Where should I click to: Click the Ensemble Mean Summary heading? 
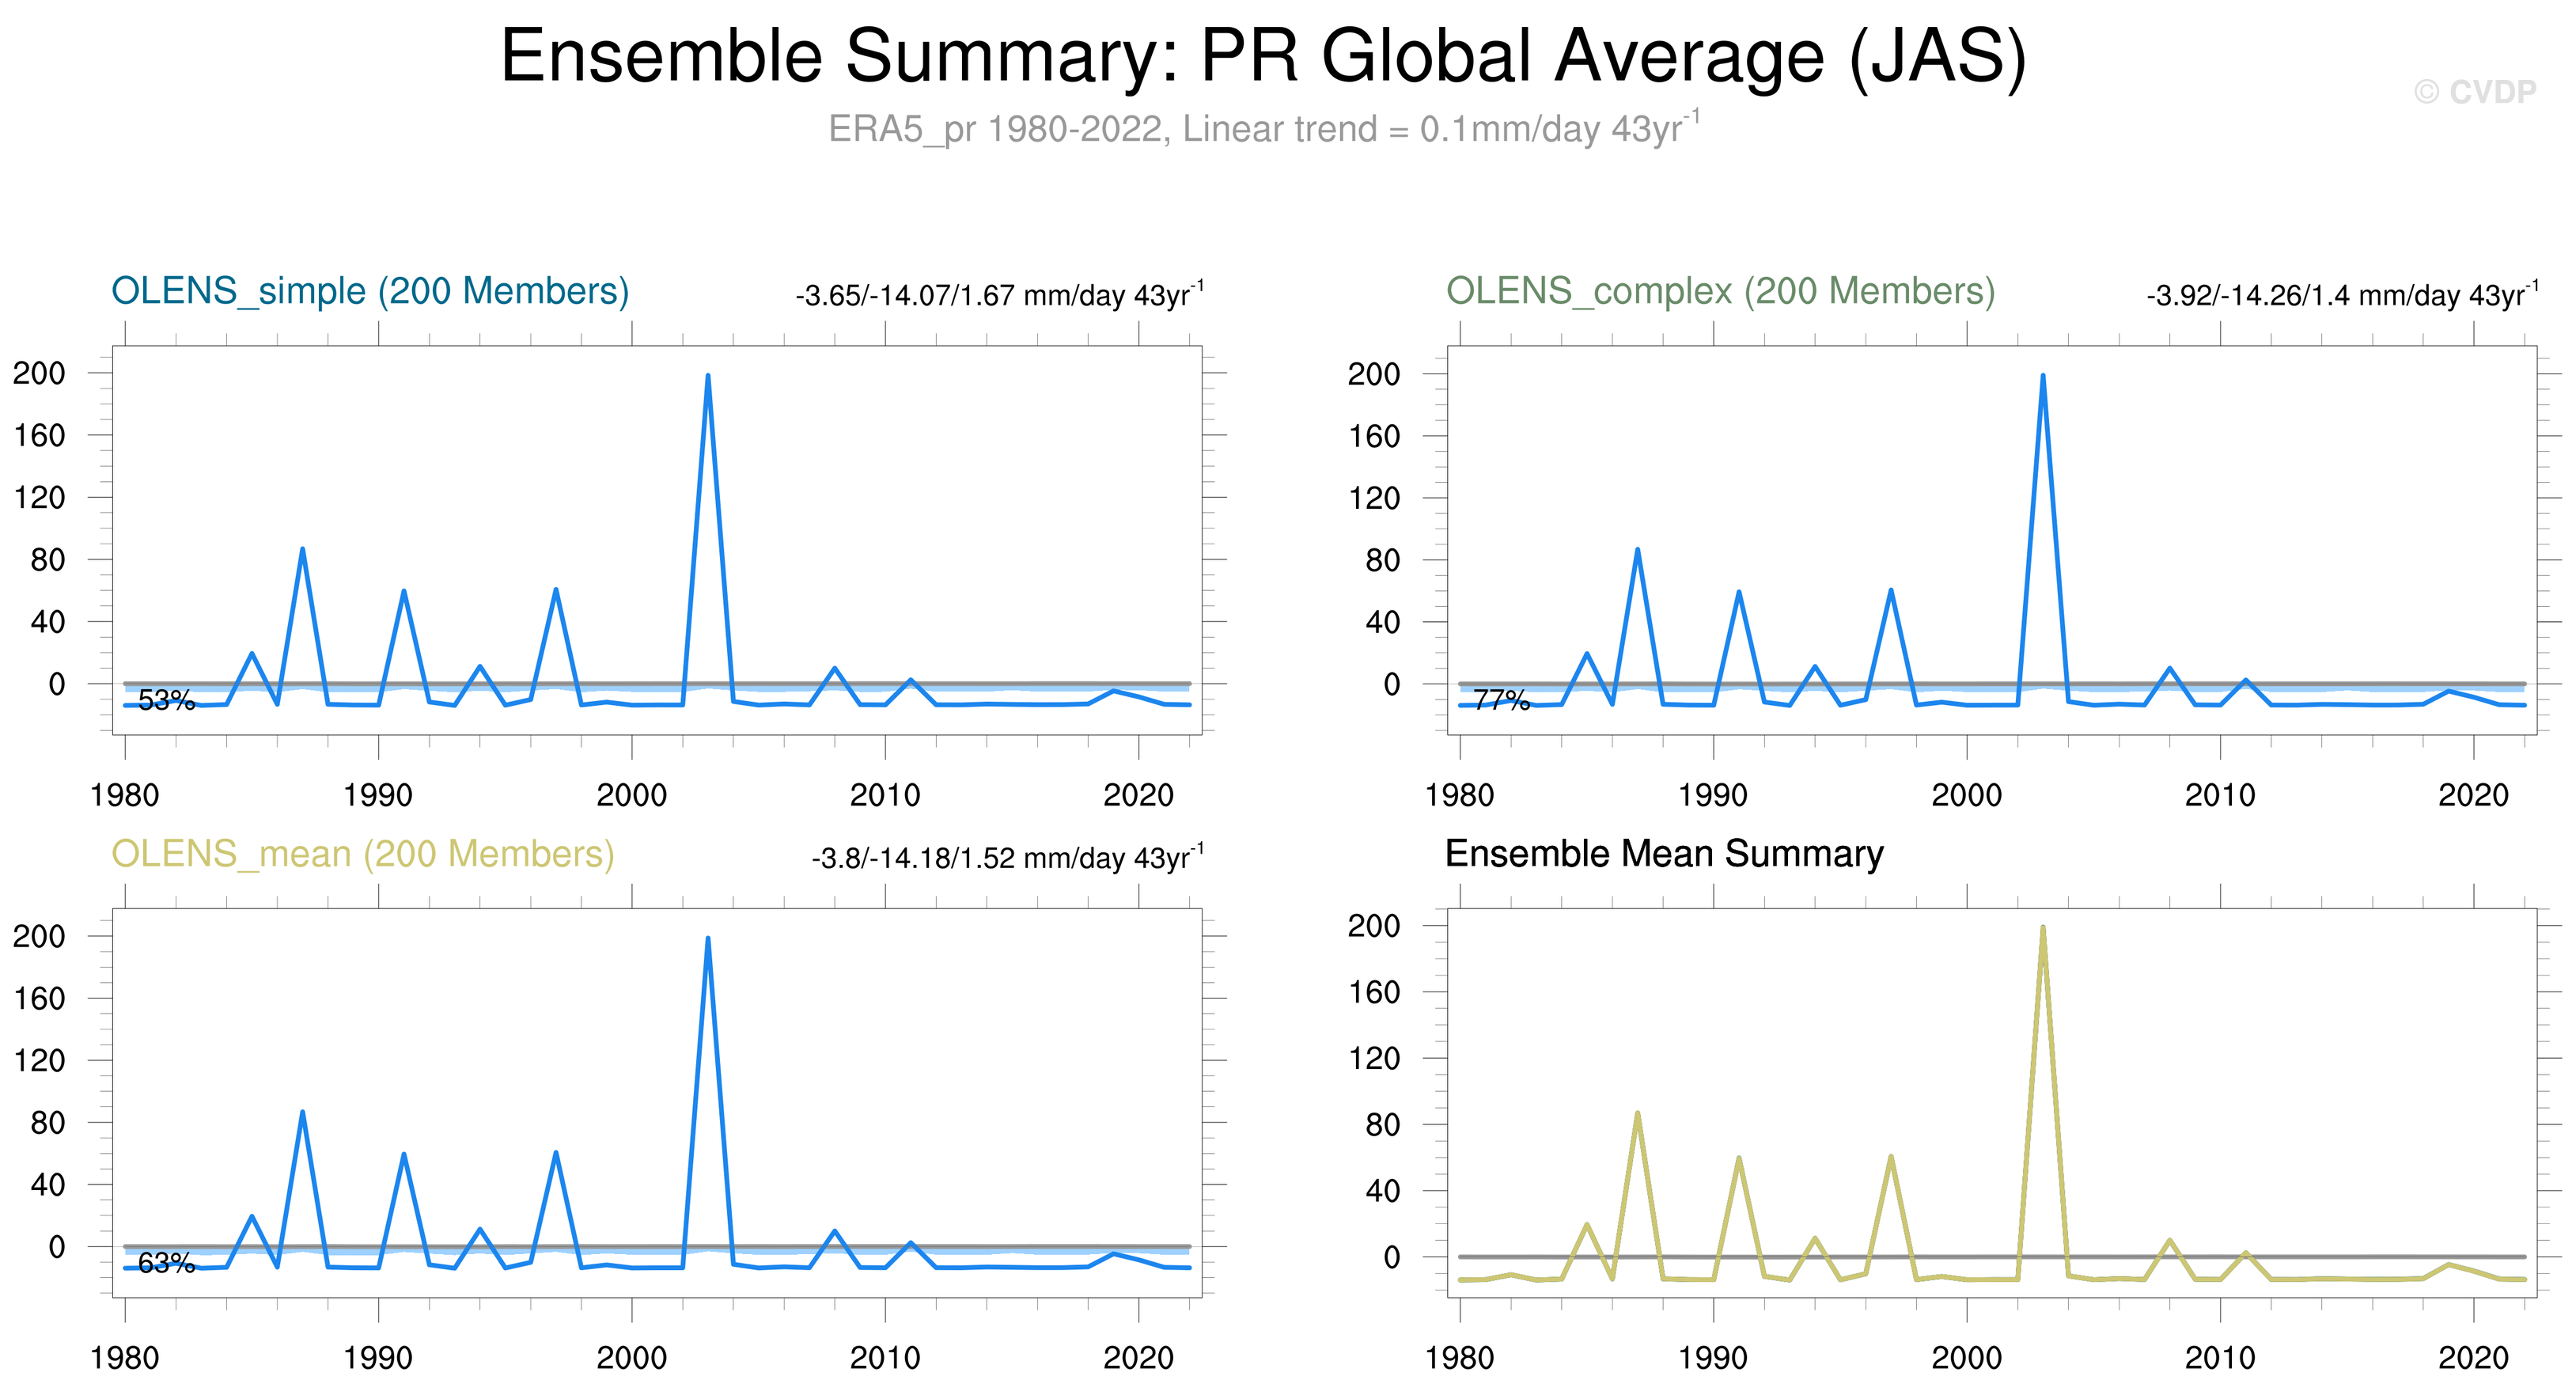1664,854
